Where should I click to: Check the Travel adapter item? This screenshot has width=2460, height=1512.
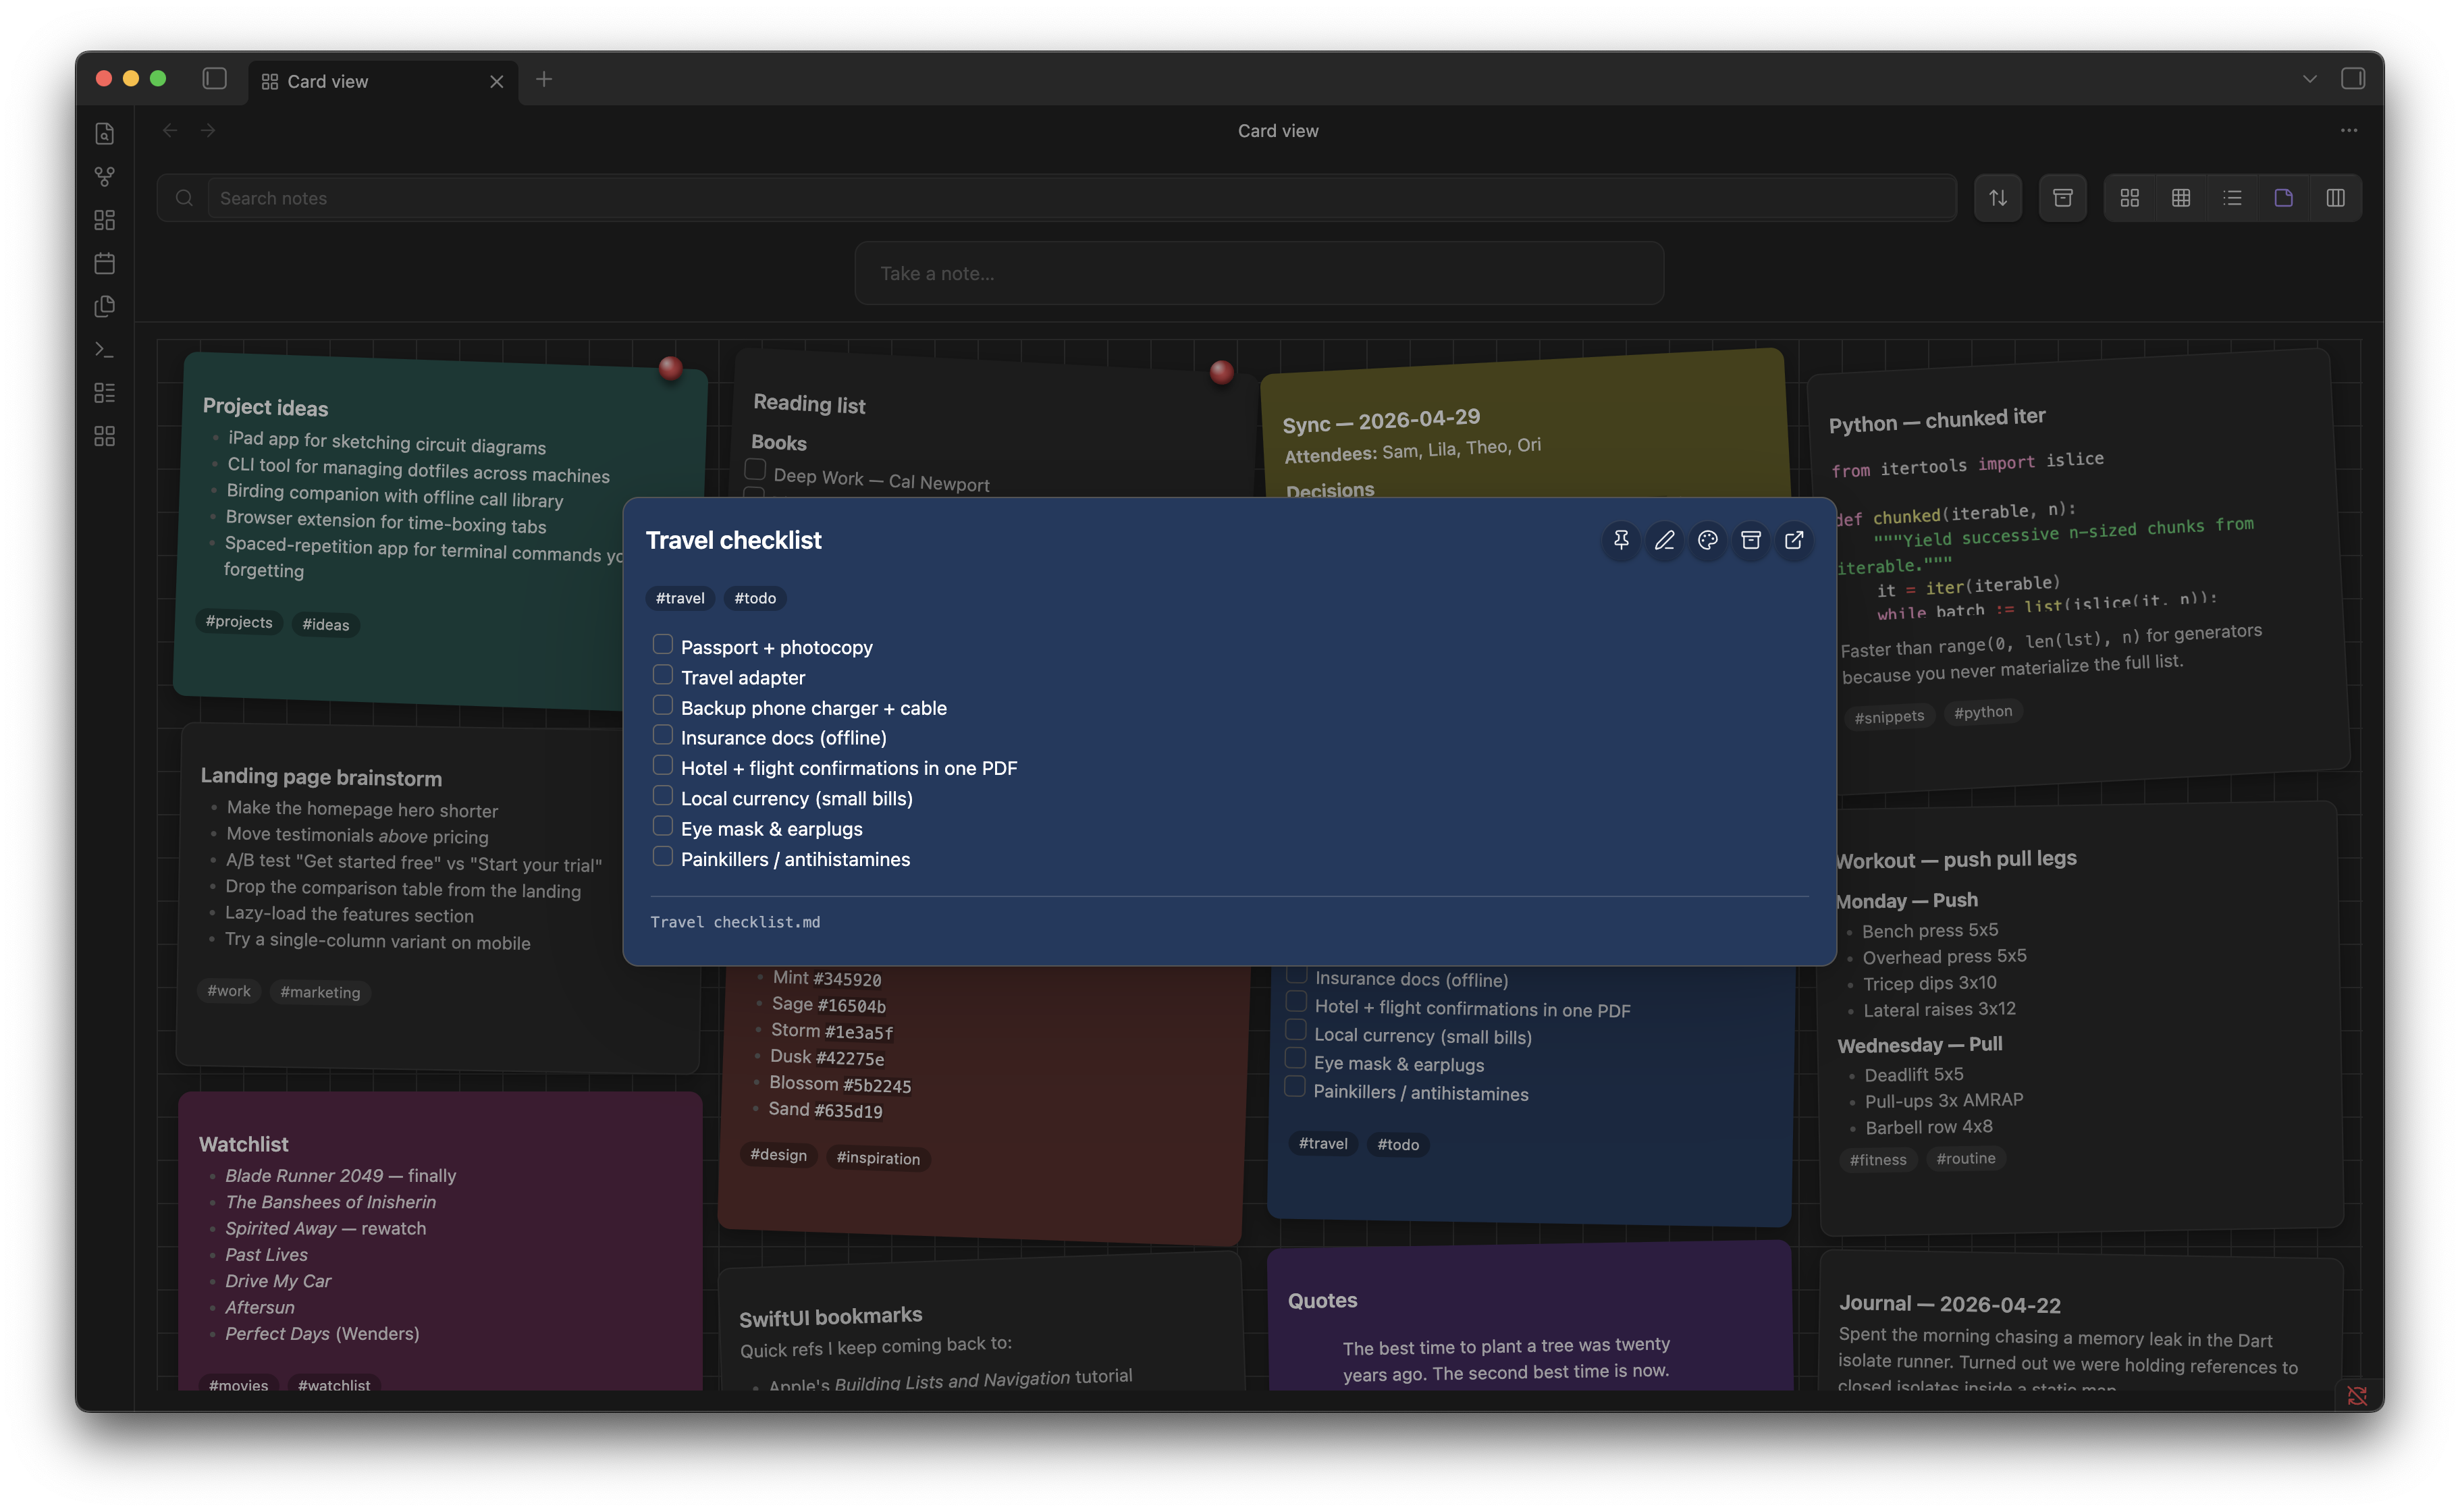click(662, 674)
